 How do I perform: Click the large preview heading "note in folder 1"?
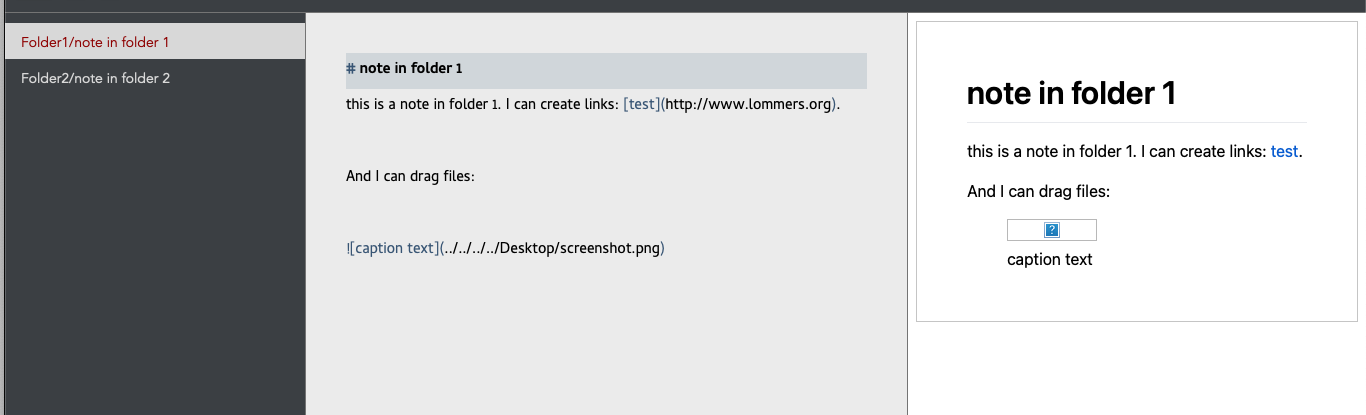[x=1071, y=93]
